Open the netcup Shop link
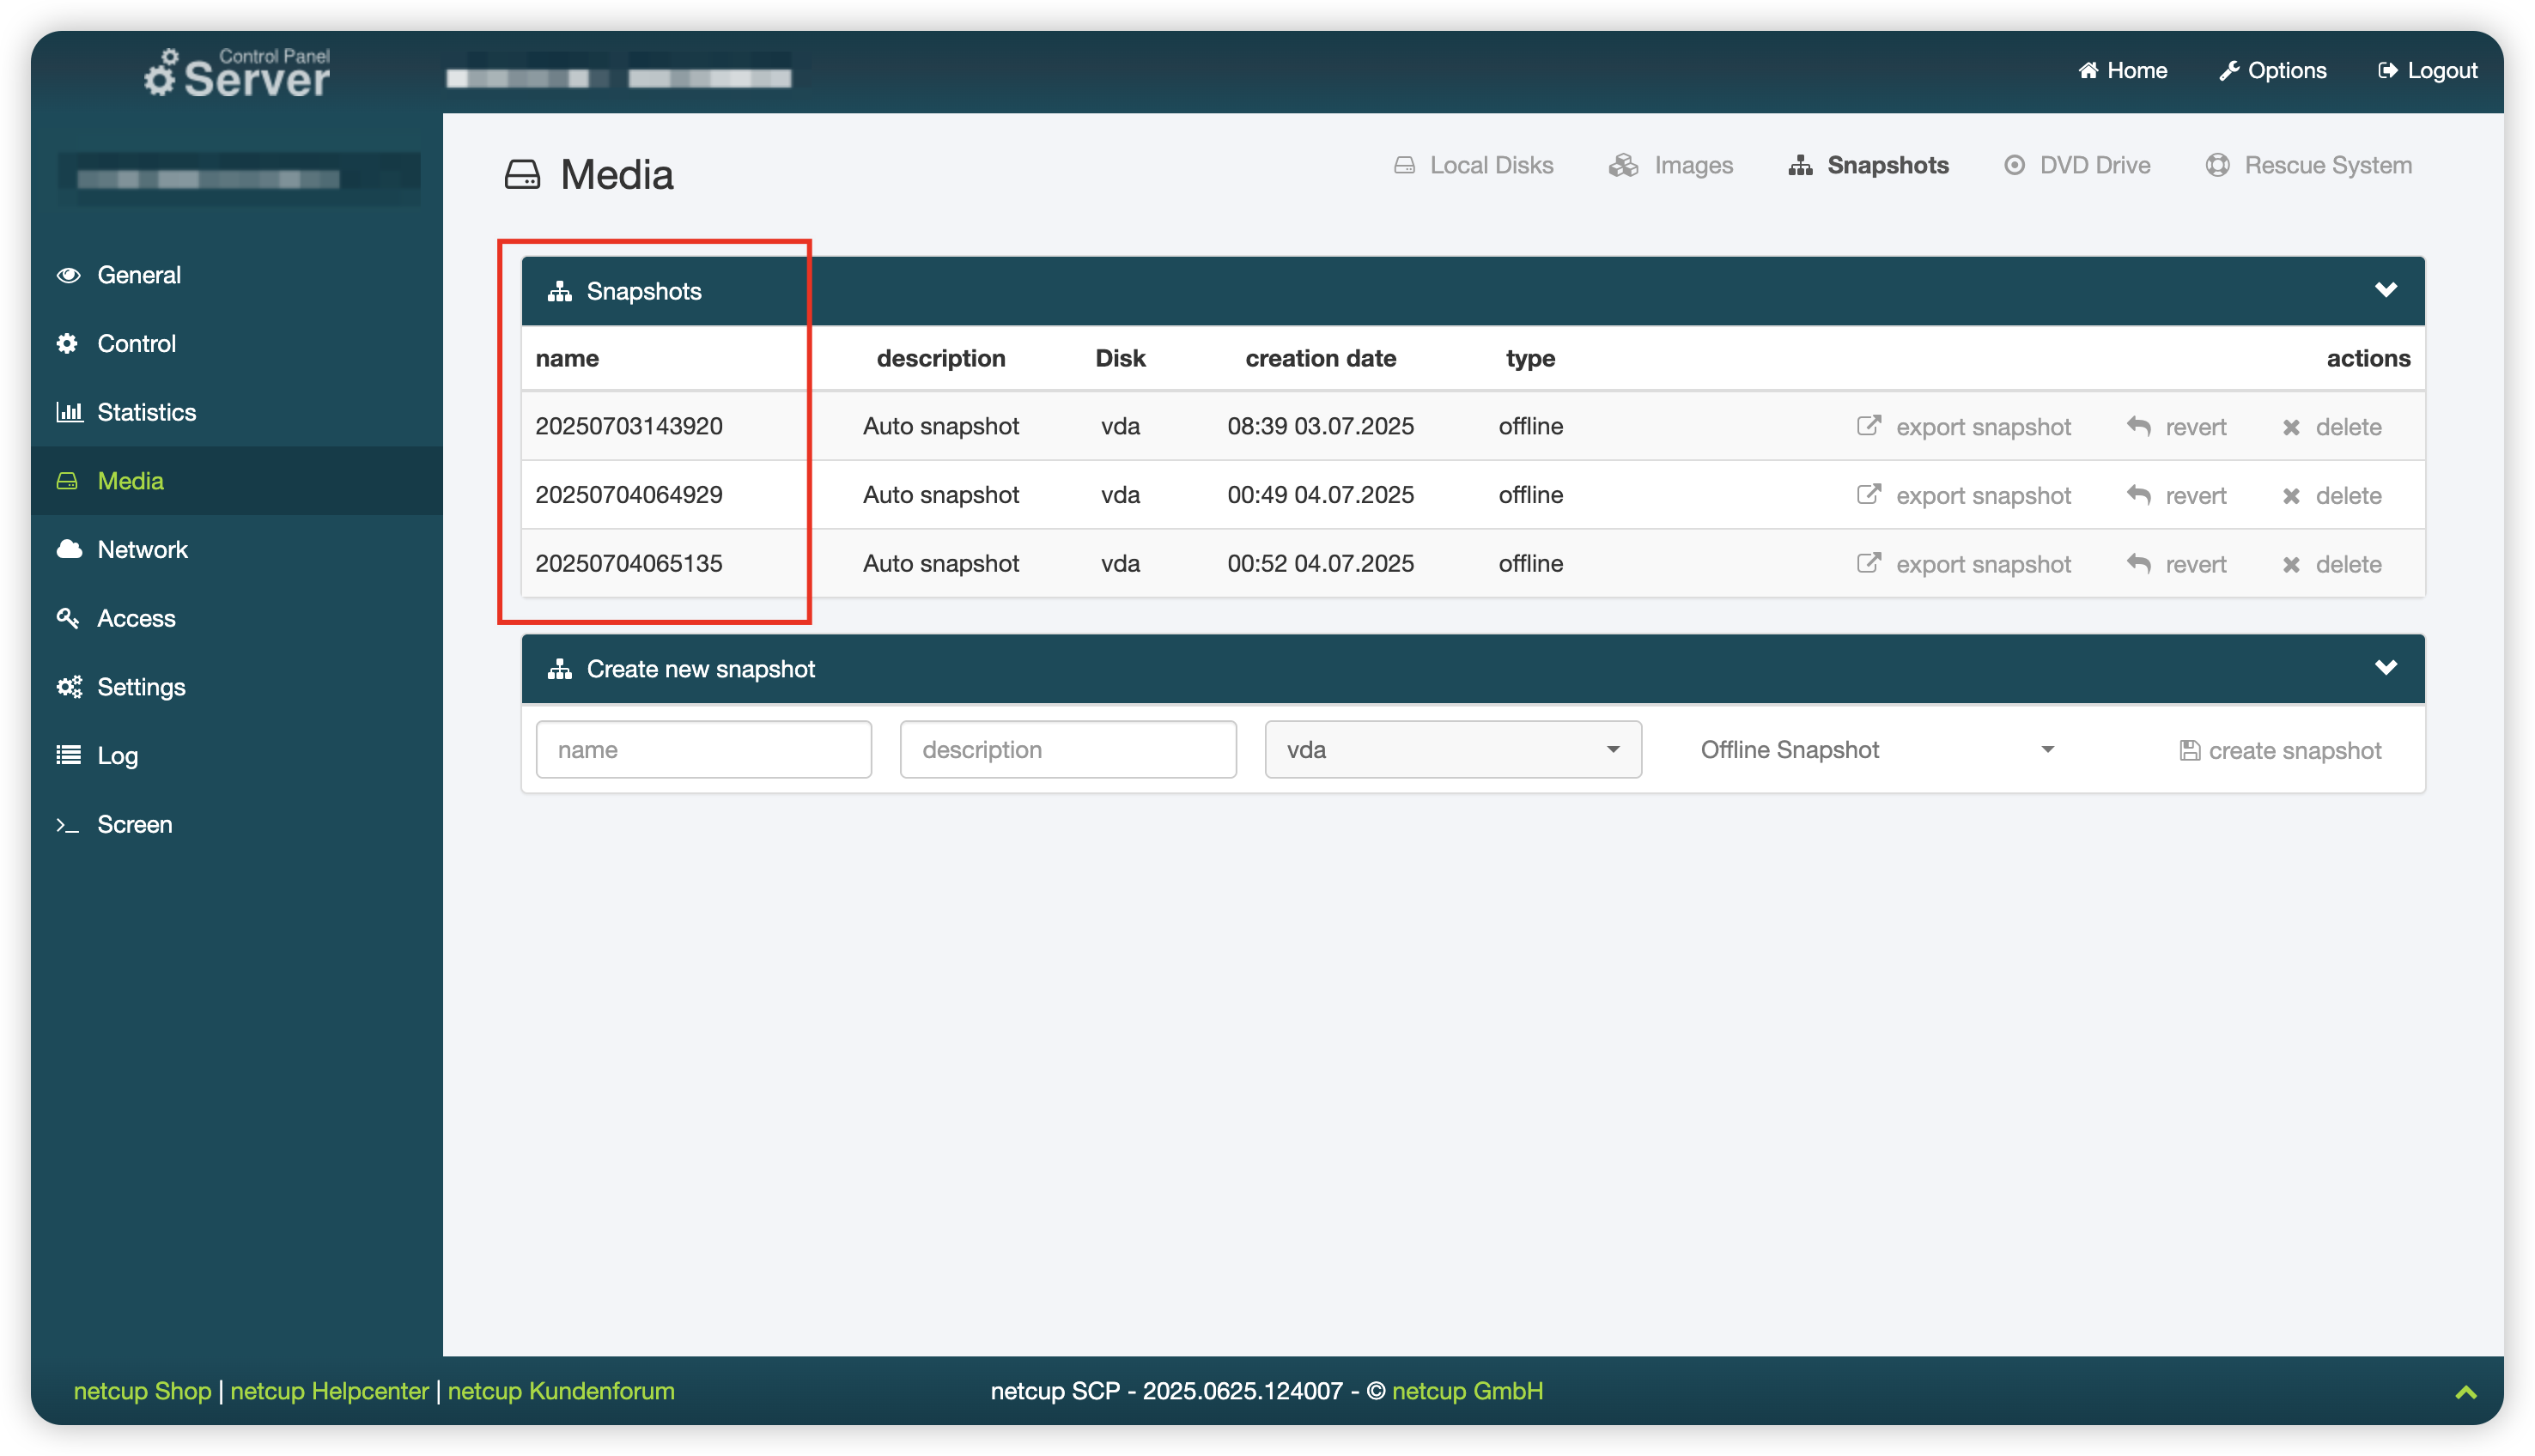Image resolution: width=2535 pixels, height=1456 pixels. [x=142, y=1391]
